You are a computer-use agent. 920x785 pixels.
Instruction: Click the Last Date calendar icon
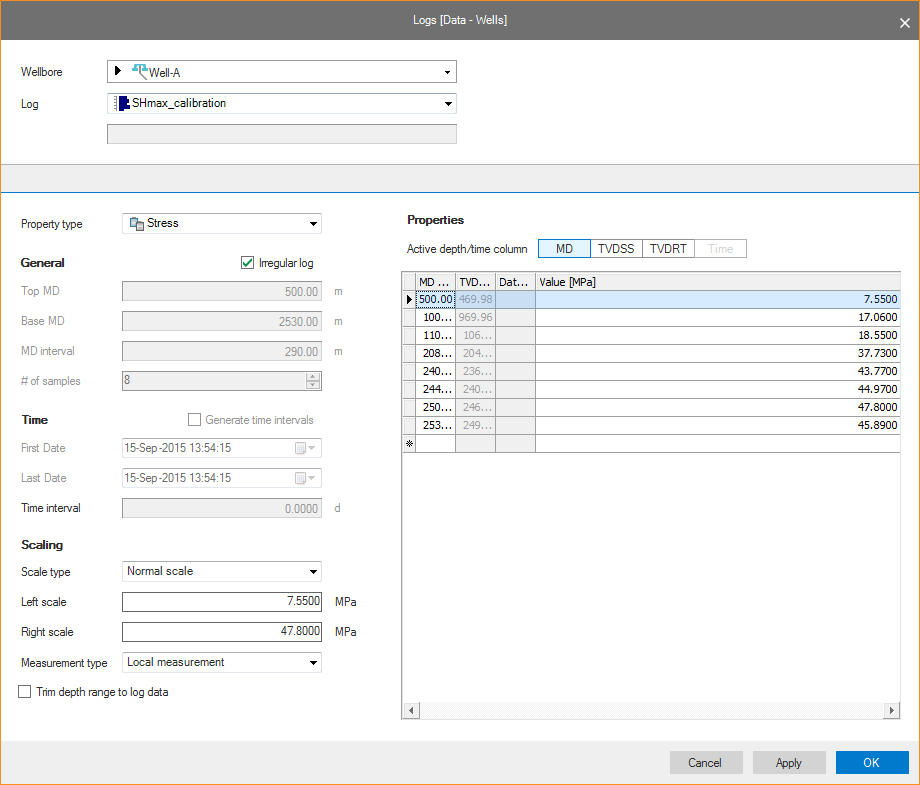[x=301, y=479]
